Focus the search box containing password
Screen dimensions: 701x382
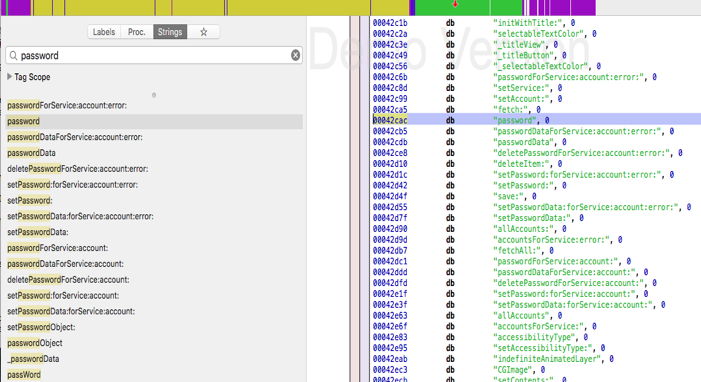point(154,55)
